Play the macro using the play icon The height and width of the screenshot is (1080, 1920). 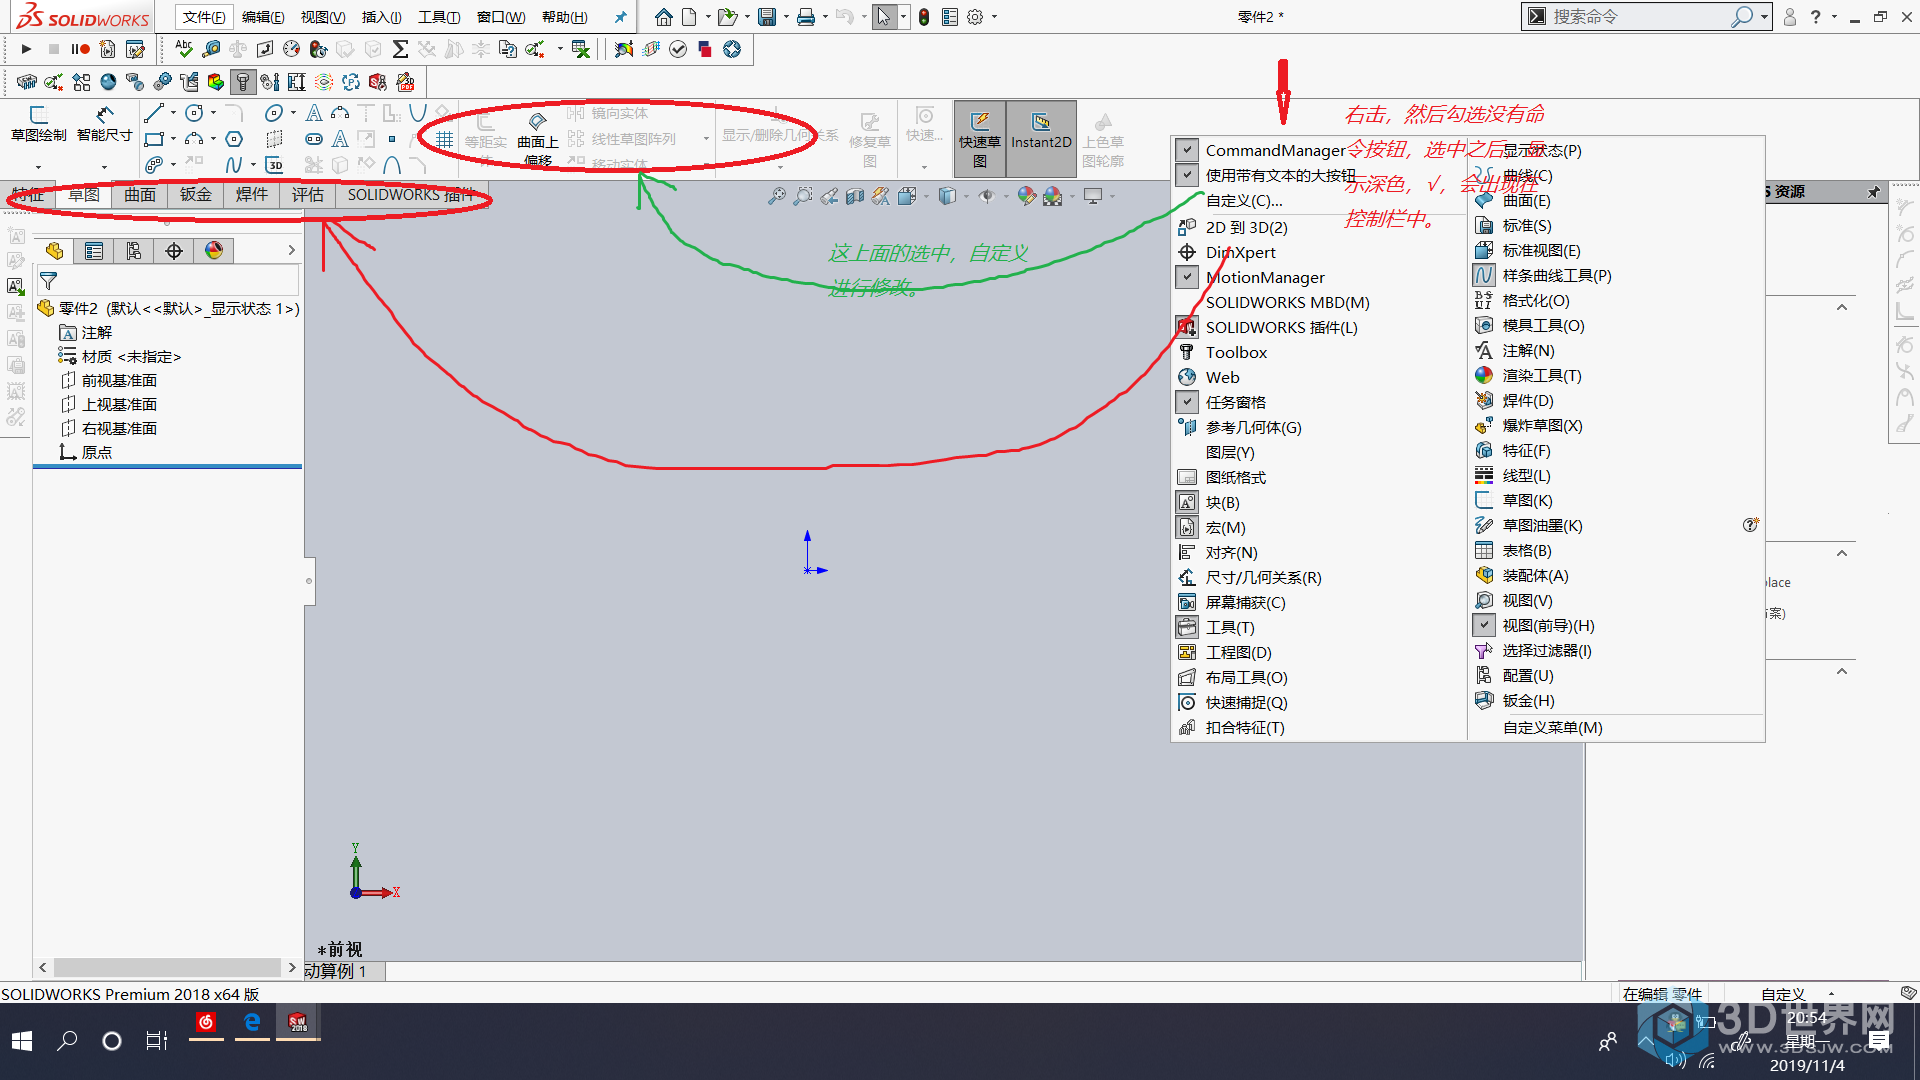[26, 49]
